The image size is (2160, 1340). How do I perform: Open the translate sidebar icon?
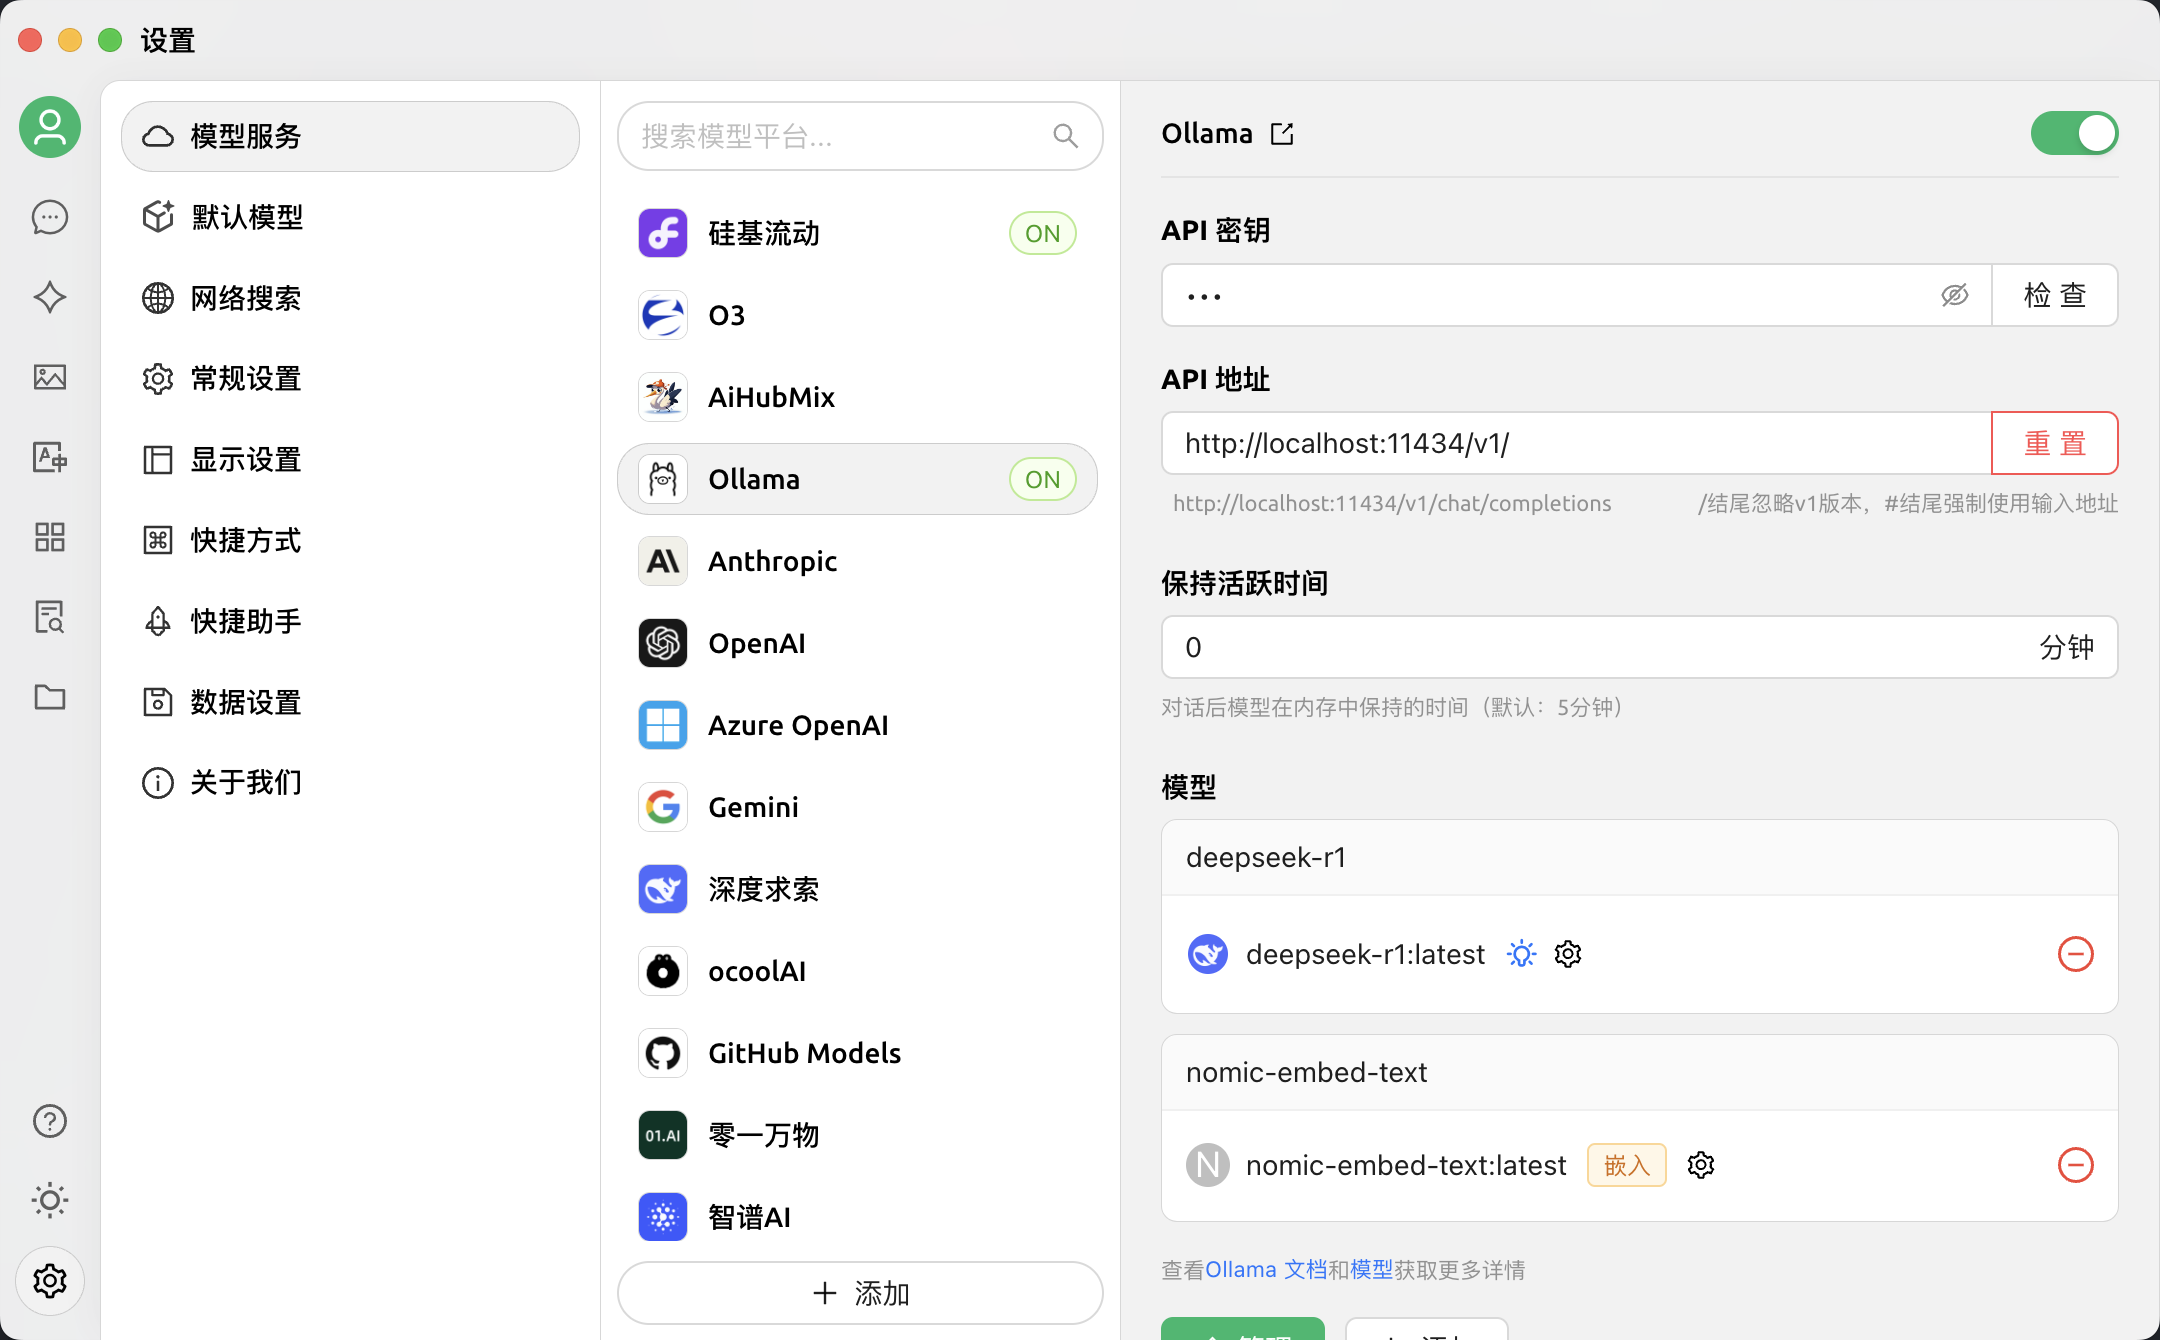(50, 457)
